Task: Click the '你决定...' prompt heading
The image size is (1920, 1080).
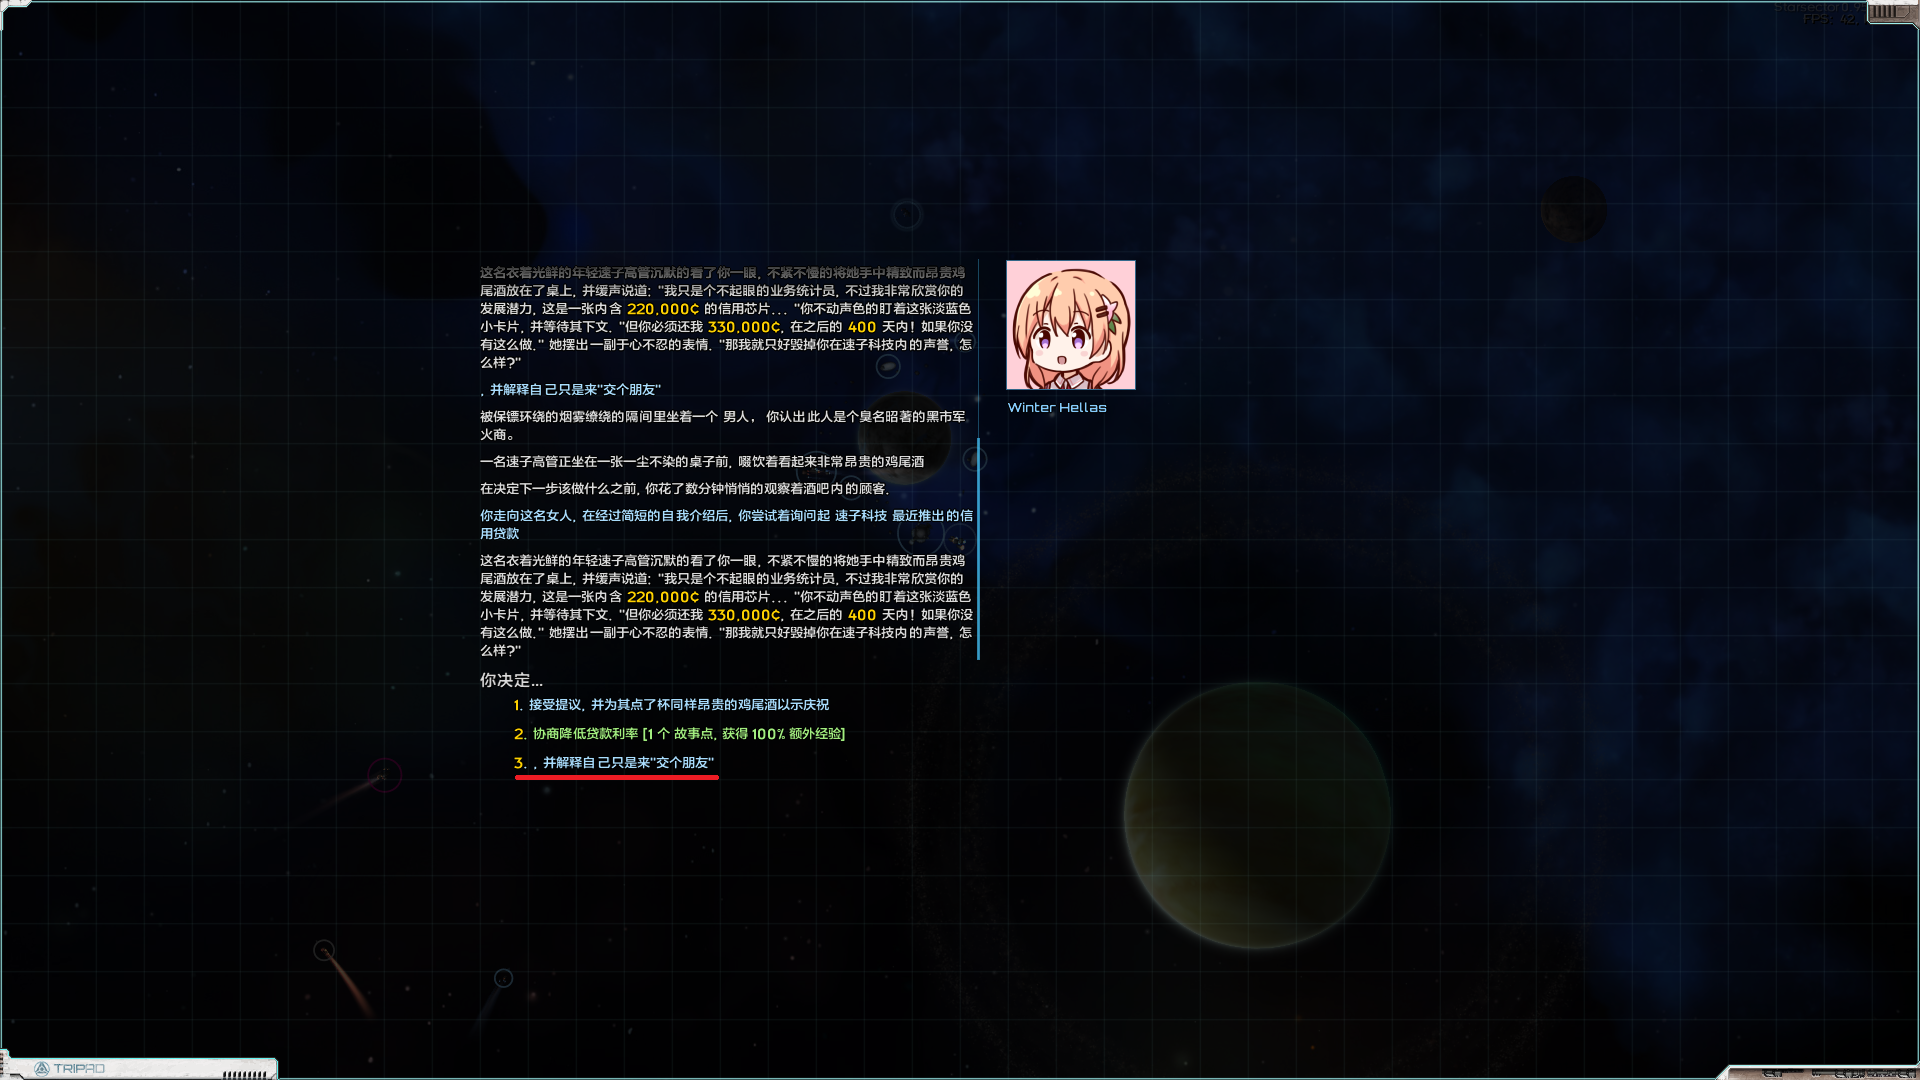Action: [511, 681]
